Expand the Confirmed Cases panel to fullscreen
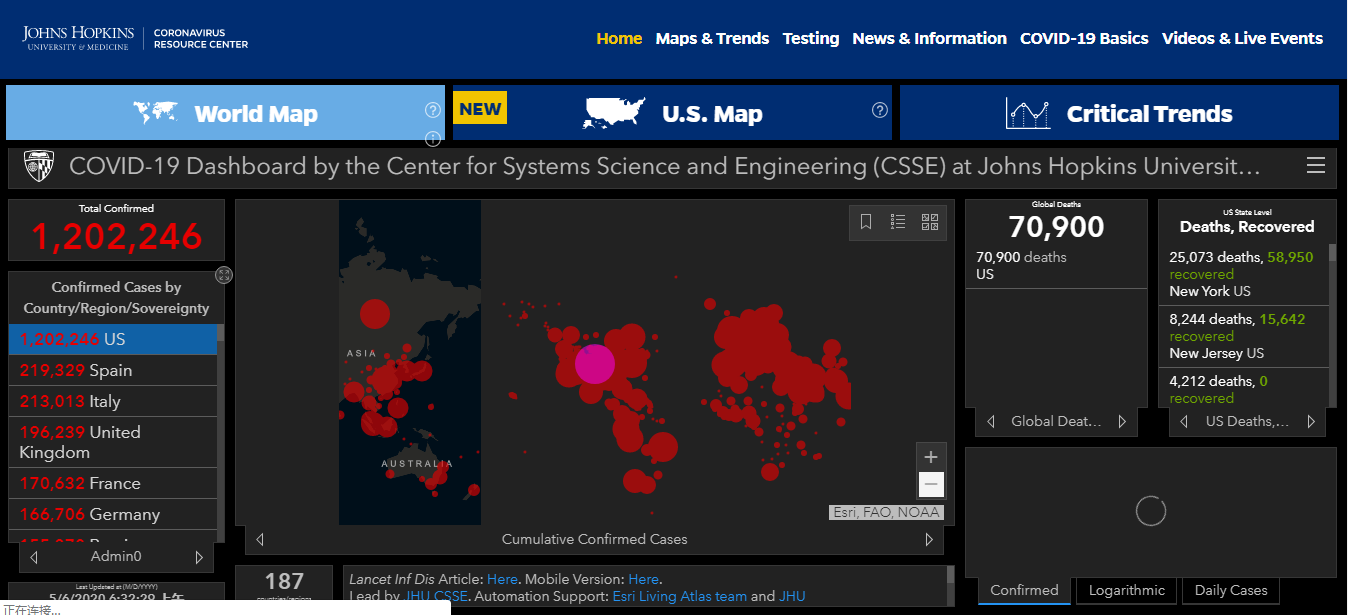The width and height of the screenshot is (1348, 615). tap(224, 275)
